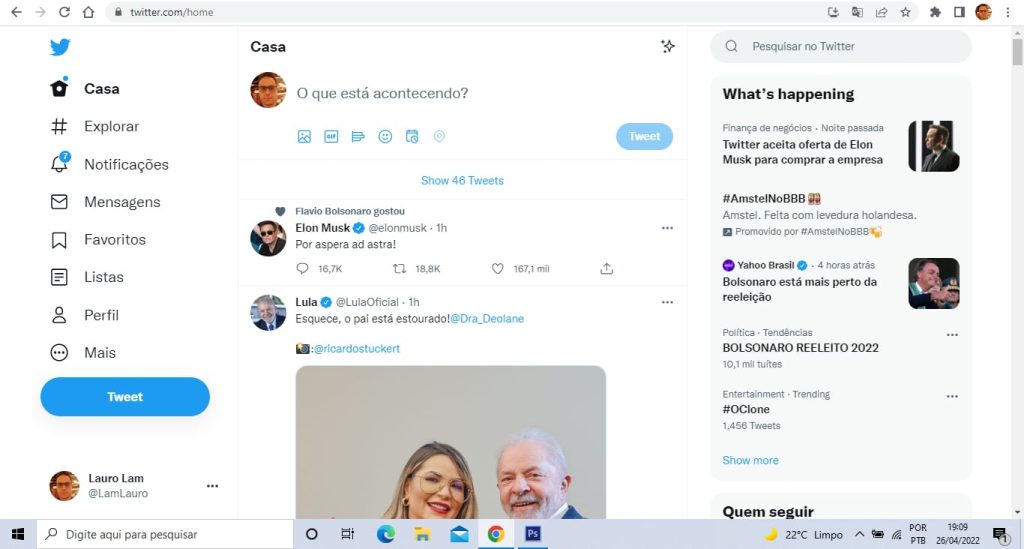This screenshot has width=1024, height=549.
Task: Open the Mais circle icon
Action: click(59, 353)
